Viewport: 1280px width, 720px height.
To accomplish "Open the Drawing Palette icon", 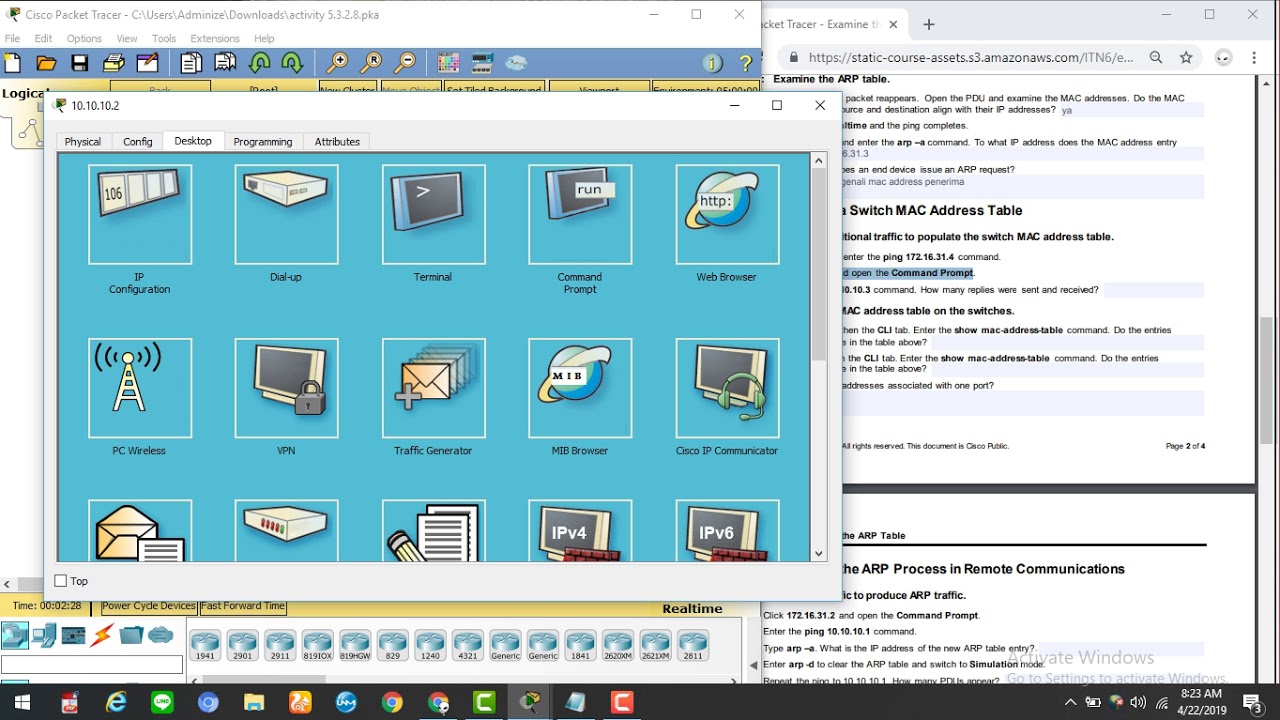I will (x=449, y=63).
